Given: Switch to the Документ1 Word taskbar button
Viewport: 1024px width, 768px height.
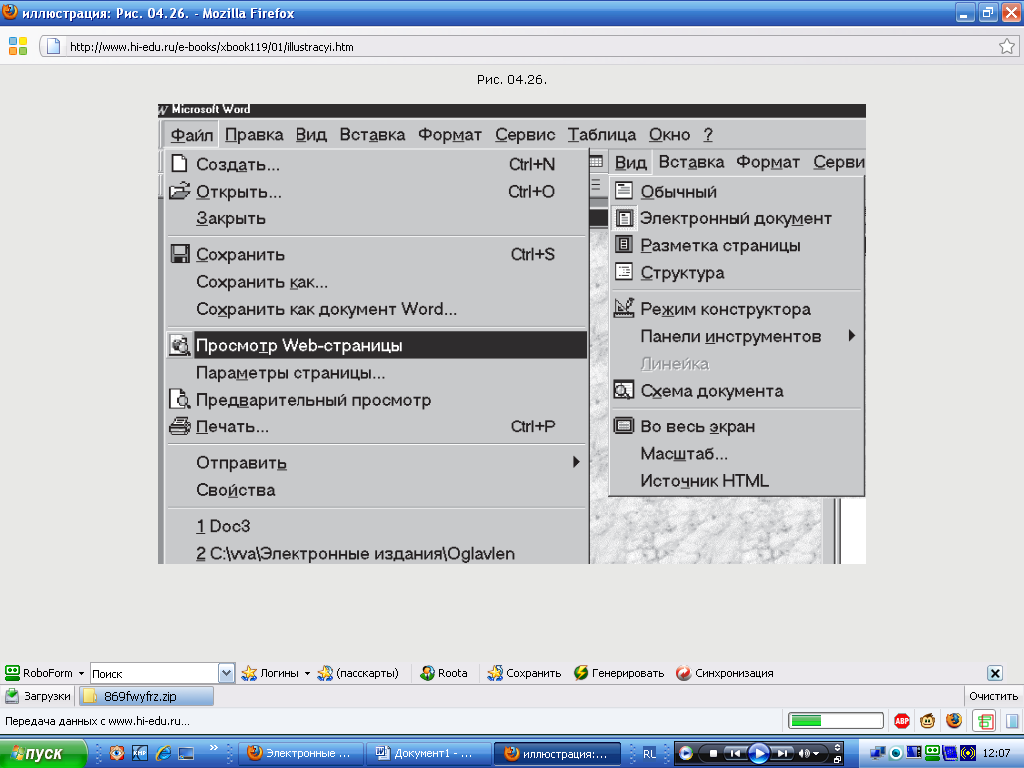Looking at the screenshot, I should [428, 754].
